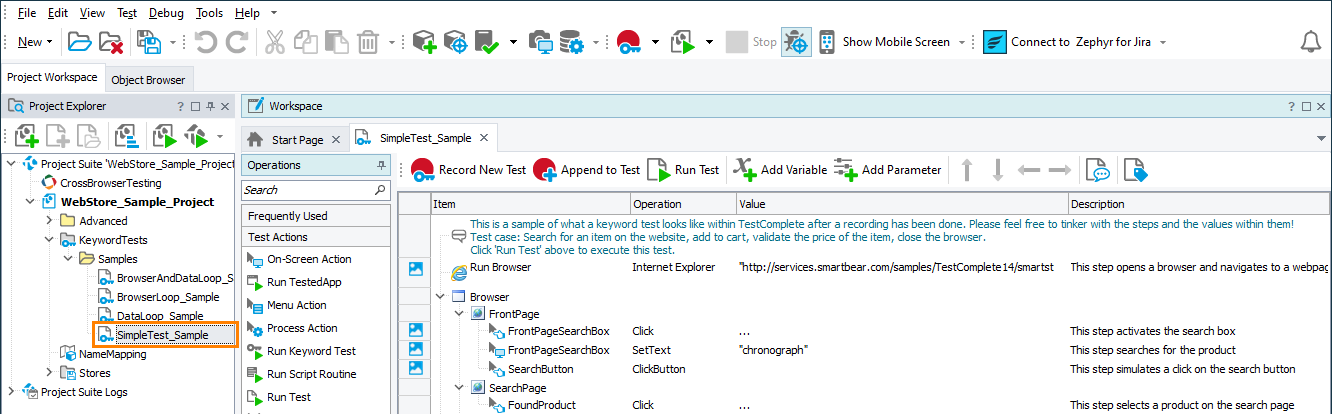
Task: Collapse the WebStore_Sample_Project tree node
Action: coord(29,202)
